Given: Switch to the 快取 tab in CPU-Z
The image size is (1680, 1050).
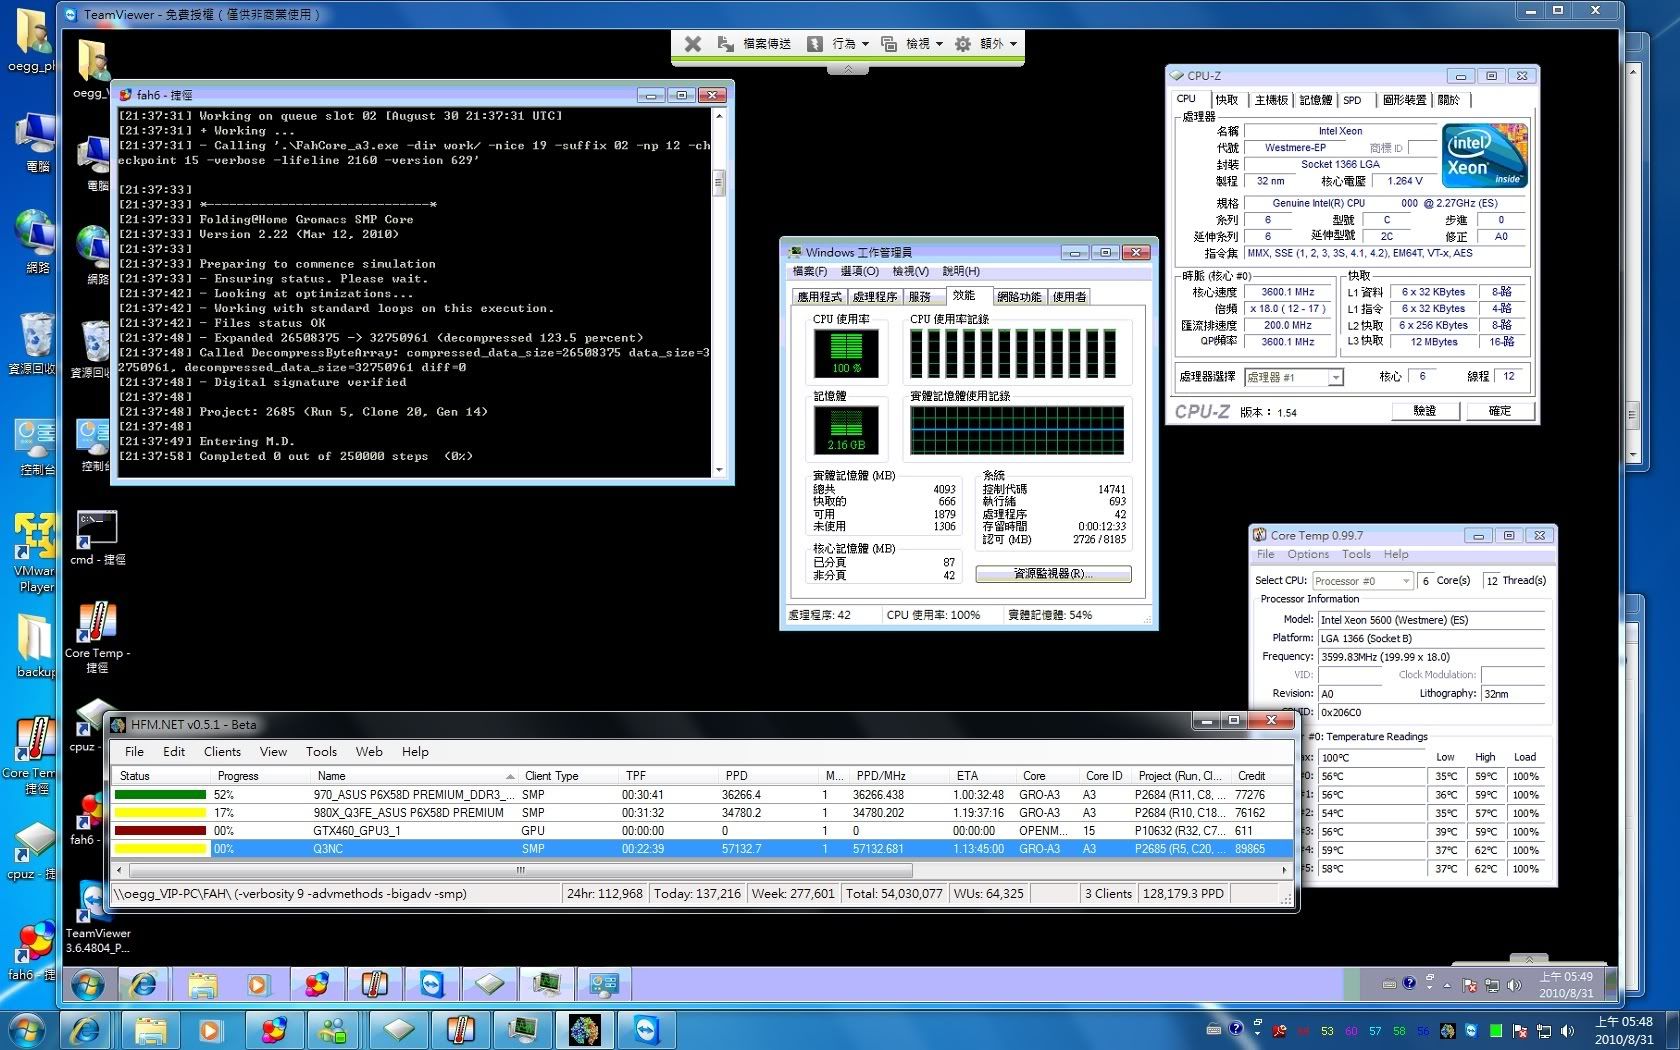Looking at the screenshot, I should tap(1227, 100).
